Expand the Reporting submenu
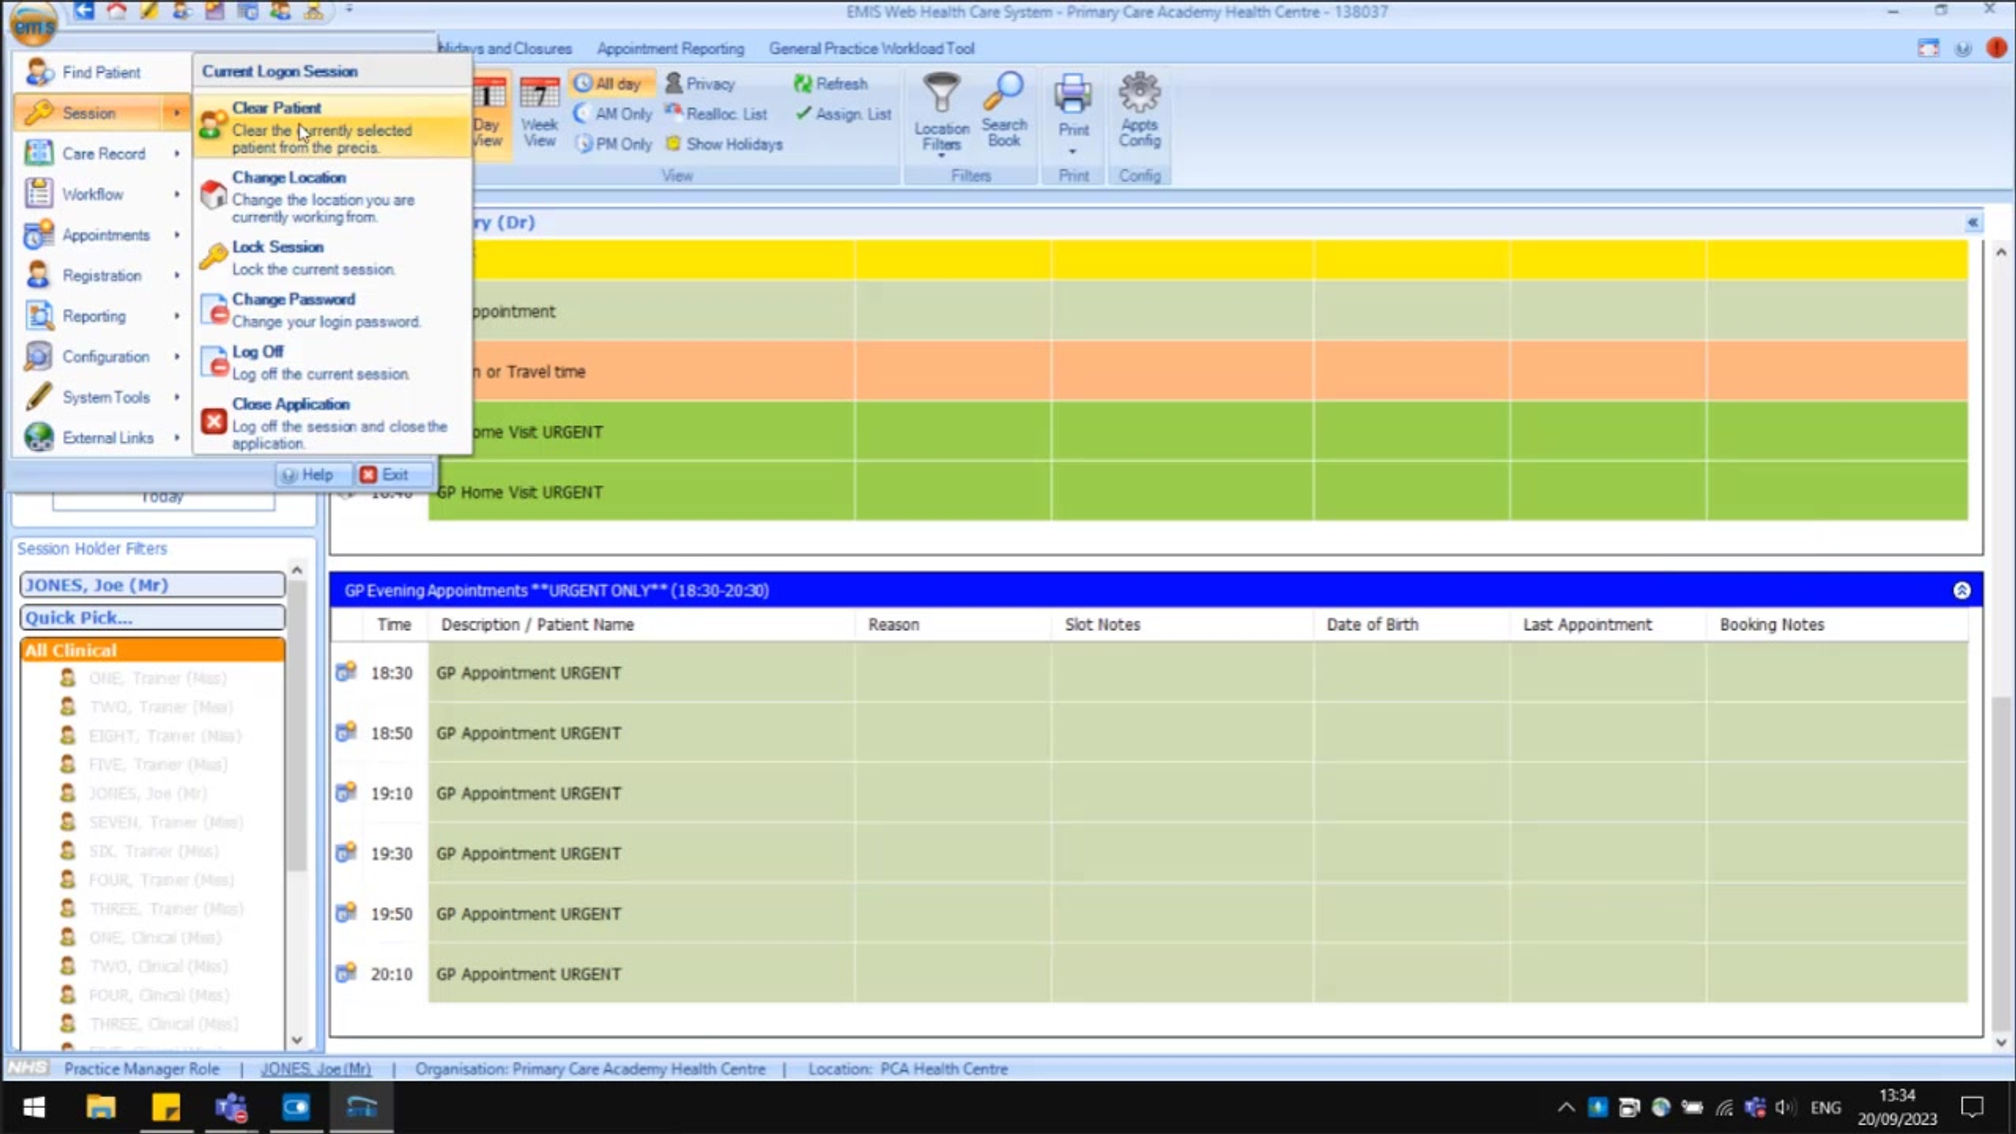Viewport: 2016px width, 1134px height. pos(100,316)
